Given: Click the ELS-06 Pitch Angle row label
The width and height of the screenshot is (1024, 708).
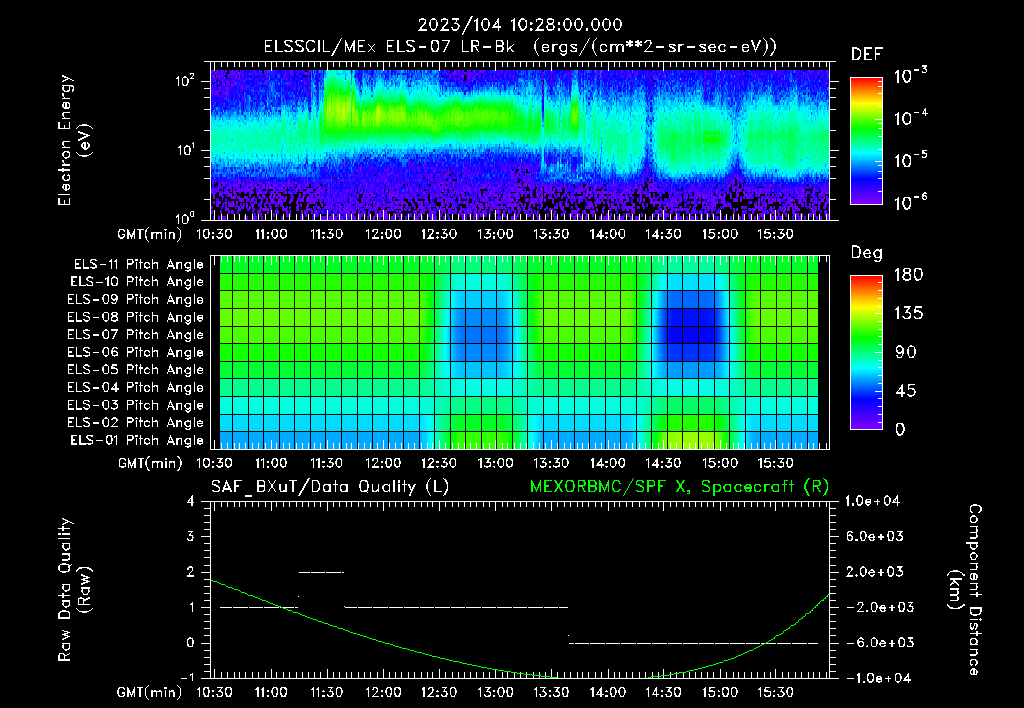Looking at the screenshot, I should [136, 352].
